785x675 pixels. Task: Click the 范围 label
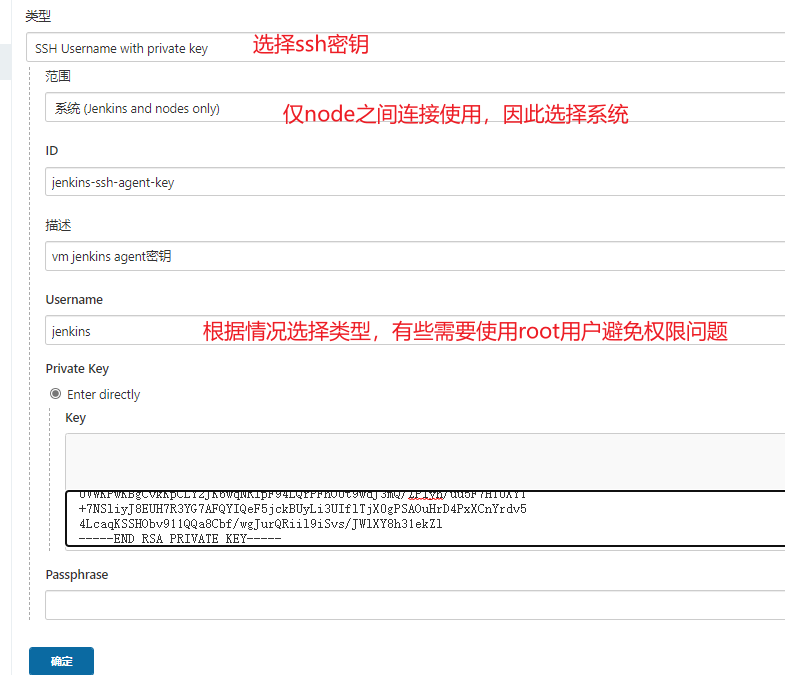58,76
